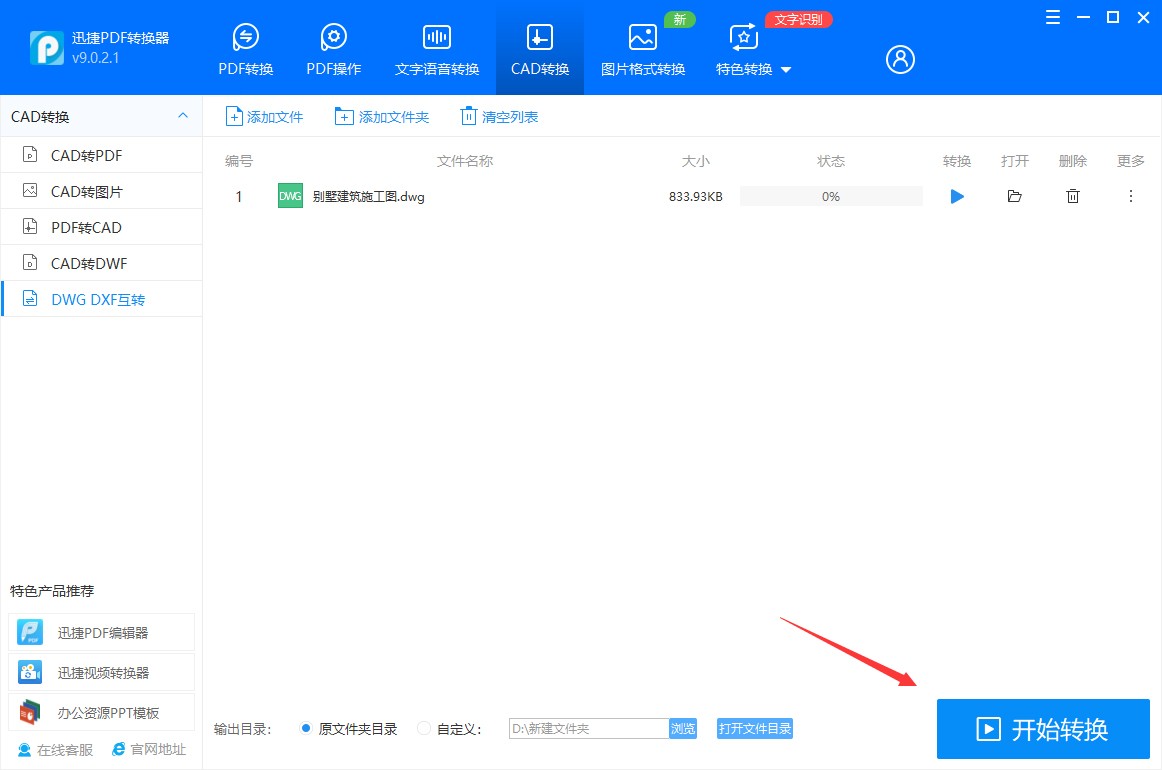Viewport: 1162px width, 770px height.
Task: Select the PDF转换 tab icon
Action: pos(245,37)
